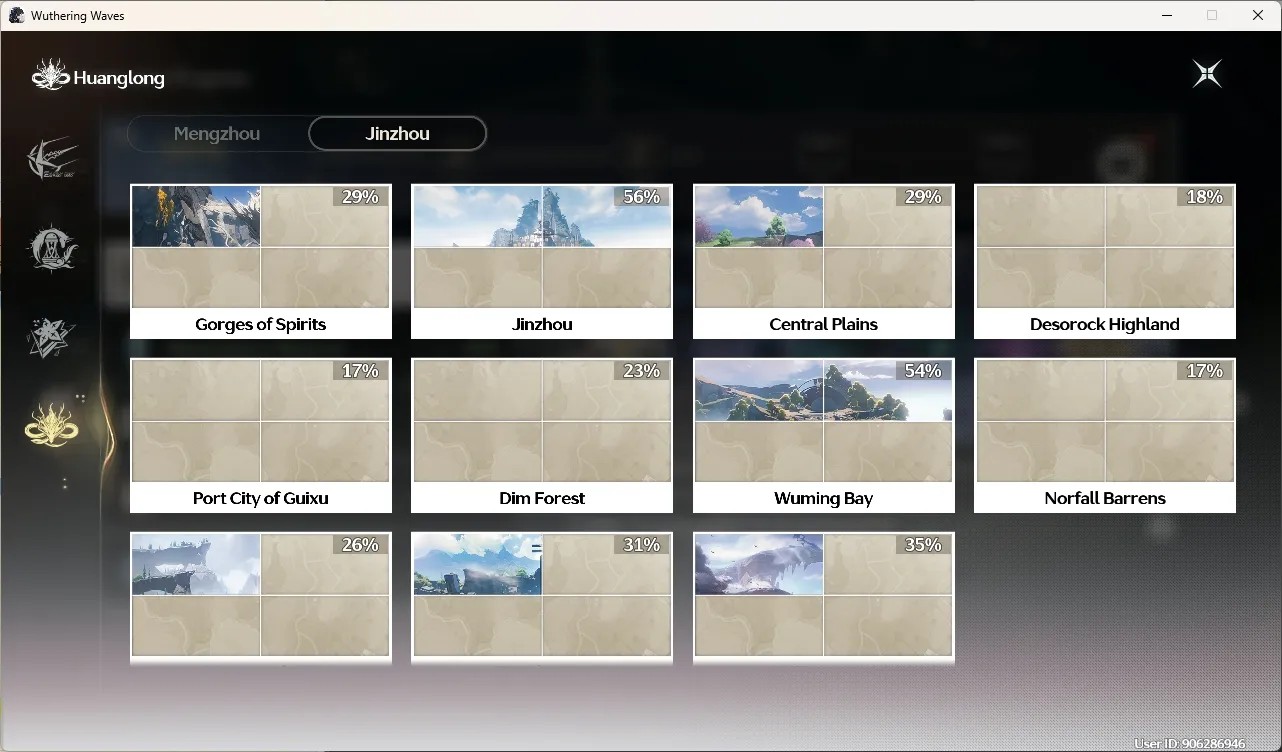This screenshot has height=752, width=1282.
Task: Open the Port City of Guixu card
Action: pyautogui.click(x=261, y=436)
